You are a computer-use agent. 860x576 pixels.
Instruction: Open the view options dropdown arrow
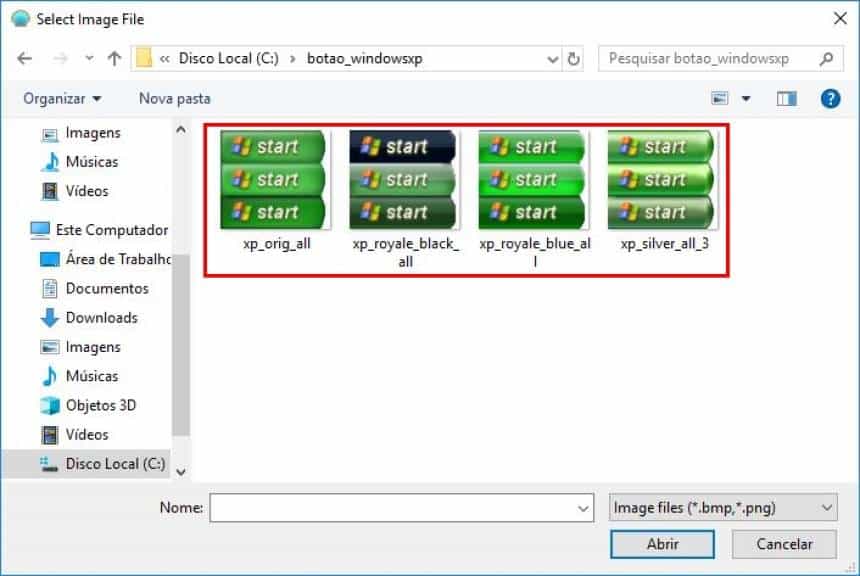(746, 99)
